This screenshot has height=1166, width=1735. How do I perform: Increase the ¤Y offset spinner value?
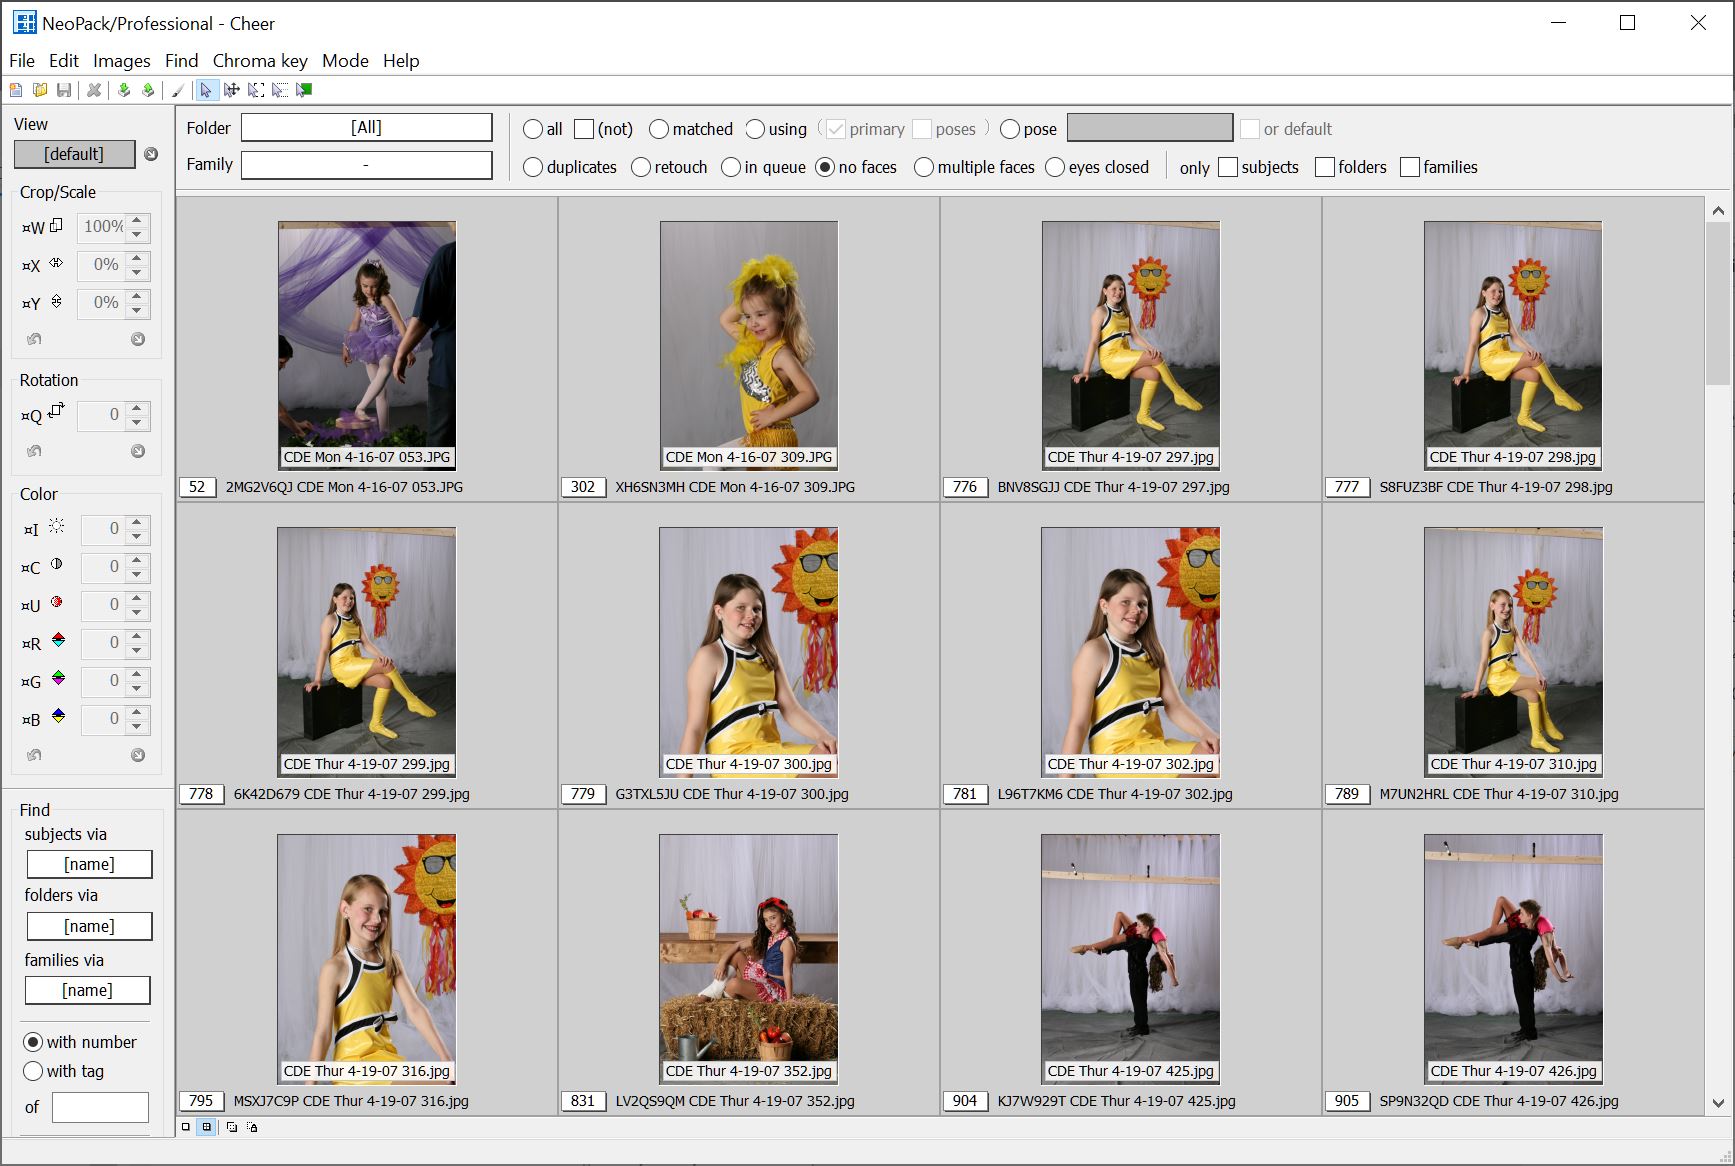tap(138, 296)
